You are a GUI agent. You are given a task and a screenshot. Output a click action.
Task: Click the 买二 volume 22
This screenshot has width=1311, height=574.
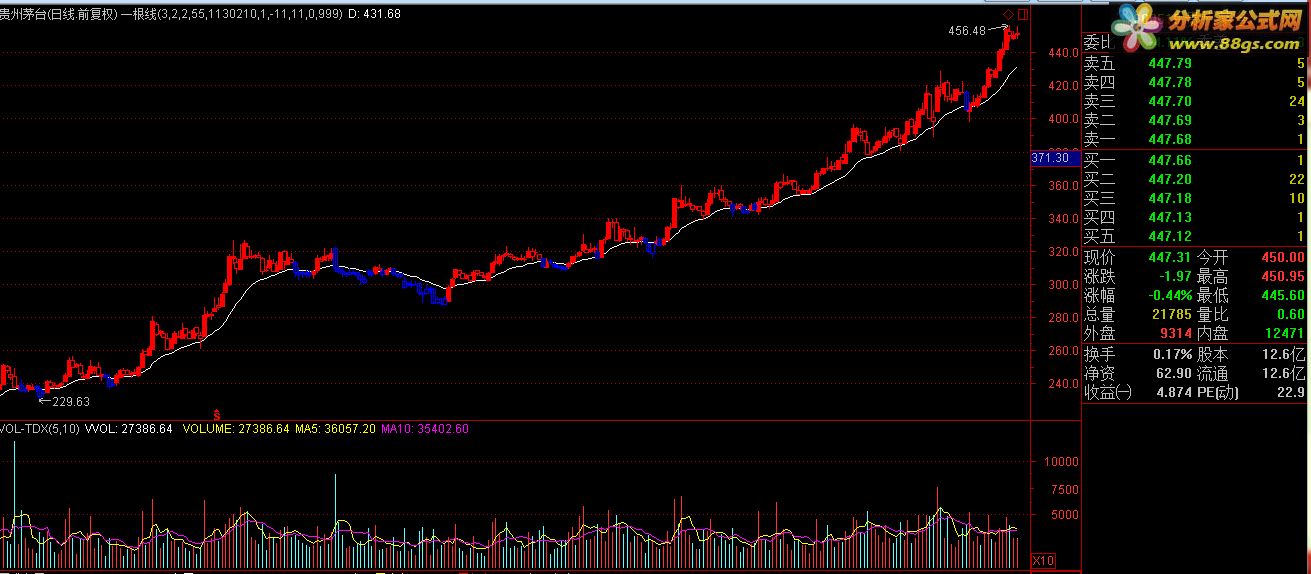point(1297,180)
